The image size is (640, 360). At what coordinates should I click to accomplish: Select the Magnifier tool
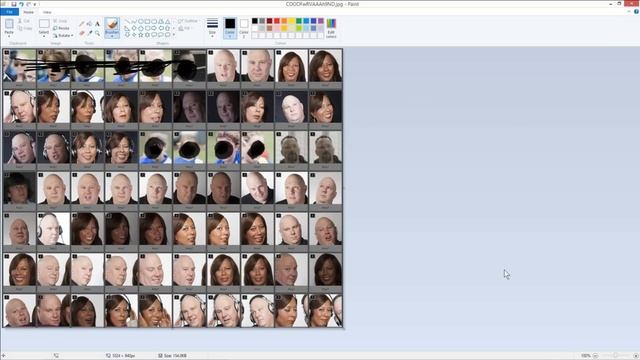97,33
